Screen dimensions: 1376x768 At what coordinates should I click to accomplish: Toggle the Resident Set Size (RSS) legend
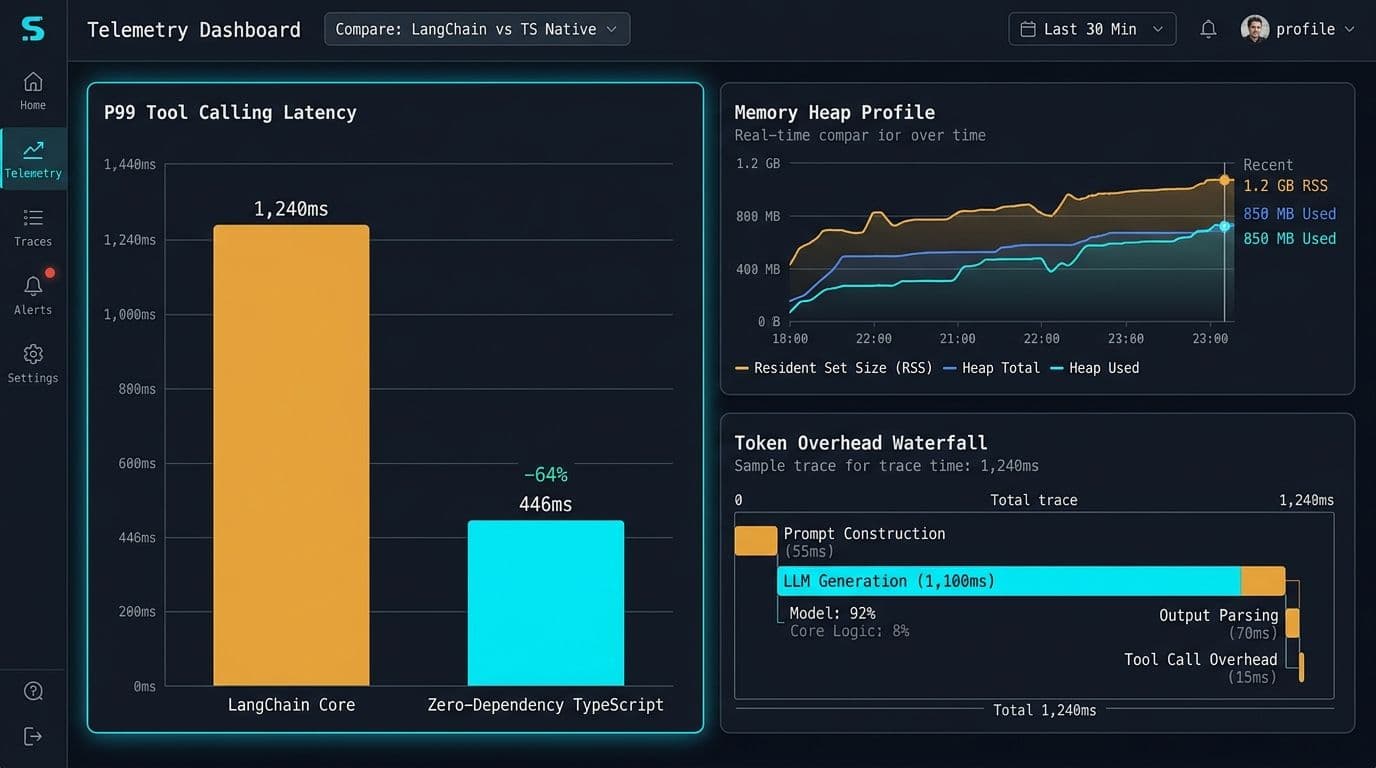tap(833, 368)
